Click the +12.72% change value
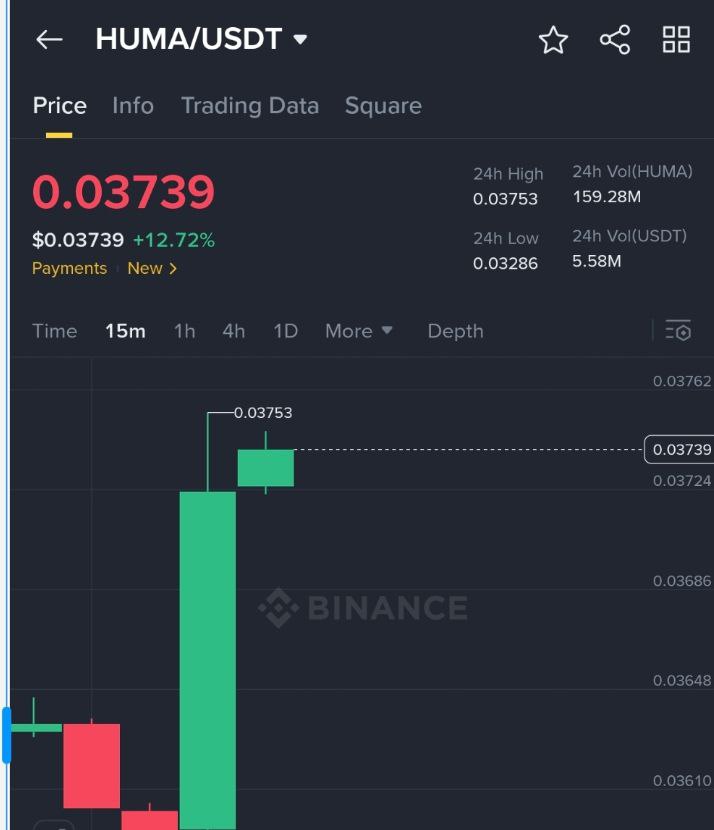Image resolution: width=714 pixels, height=830 pixels. (174, 240)
